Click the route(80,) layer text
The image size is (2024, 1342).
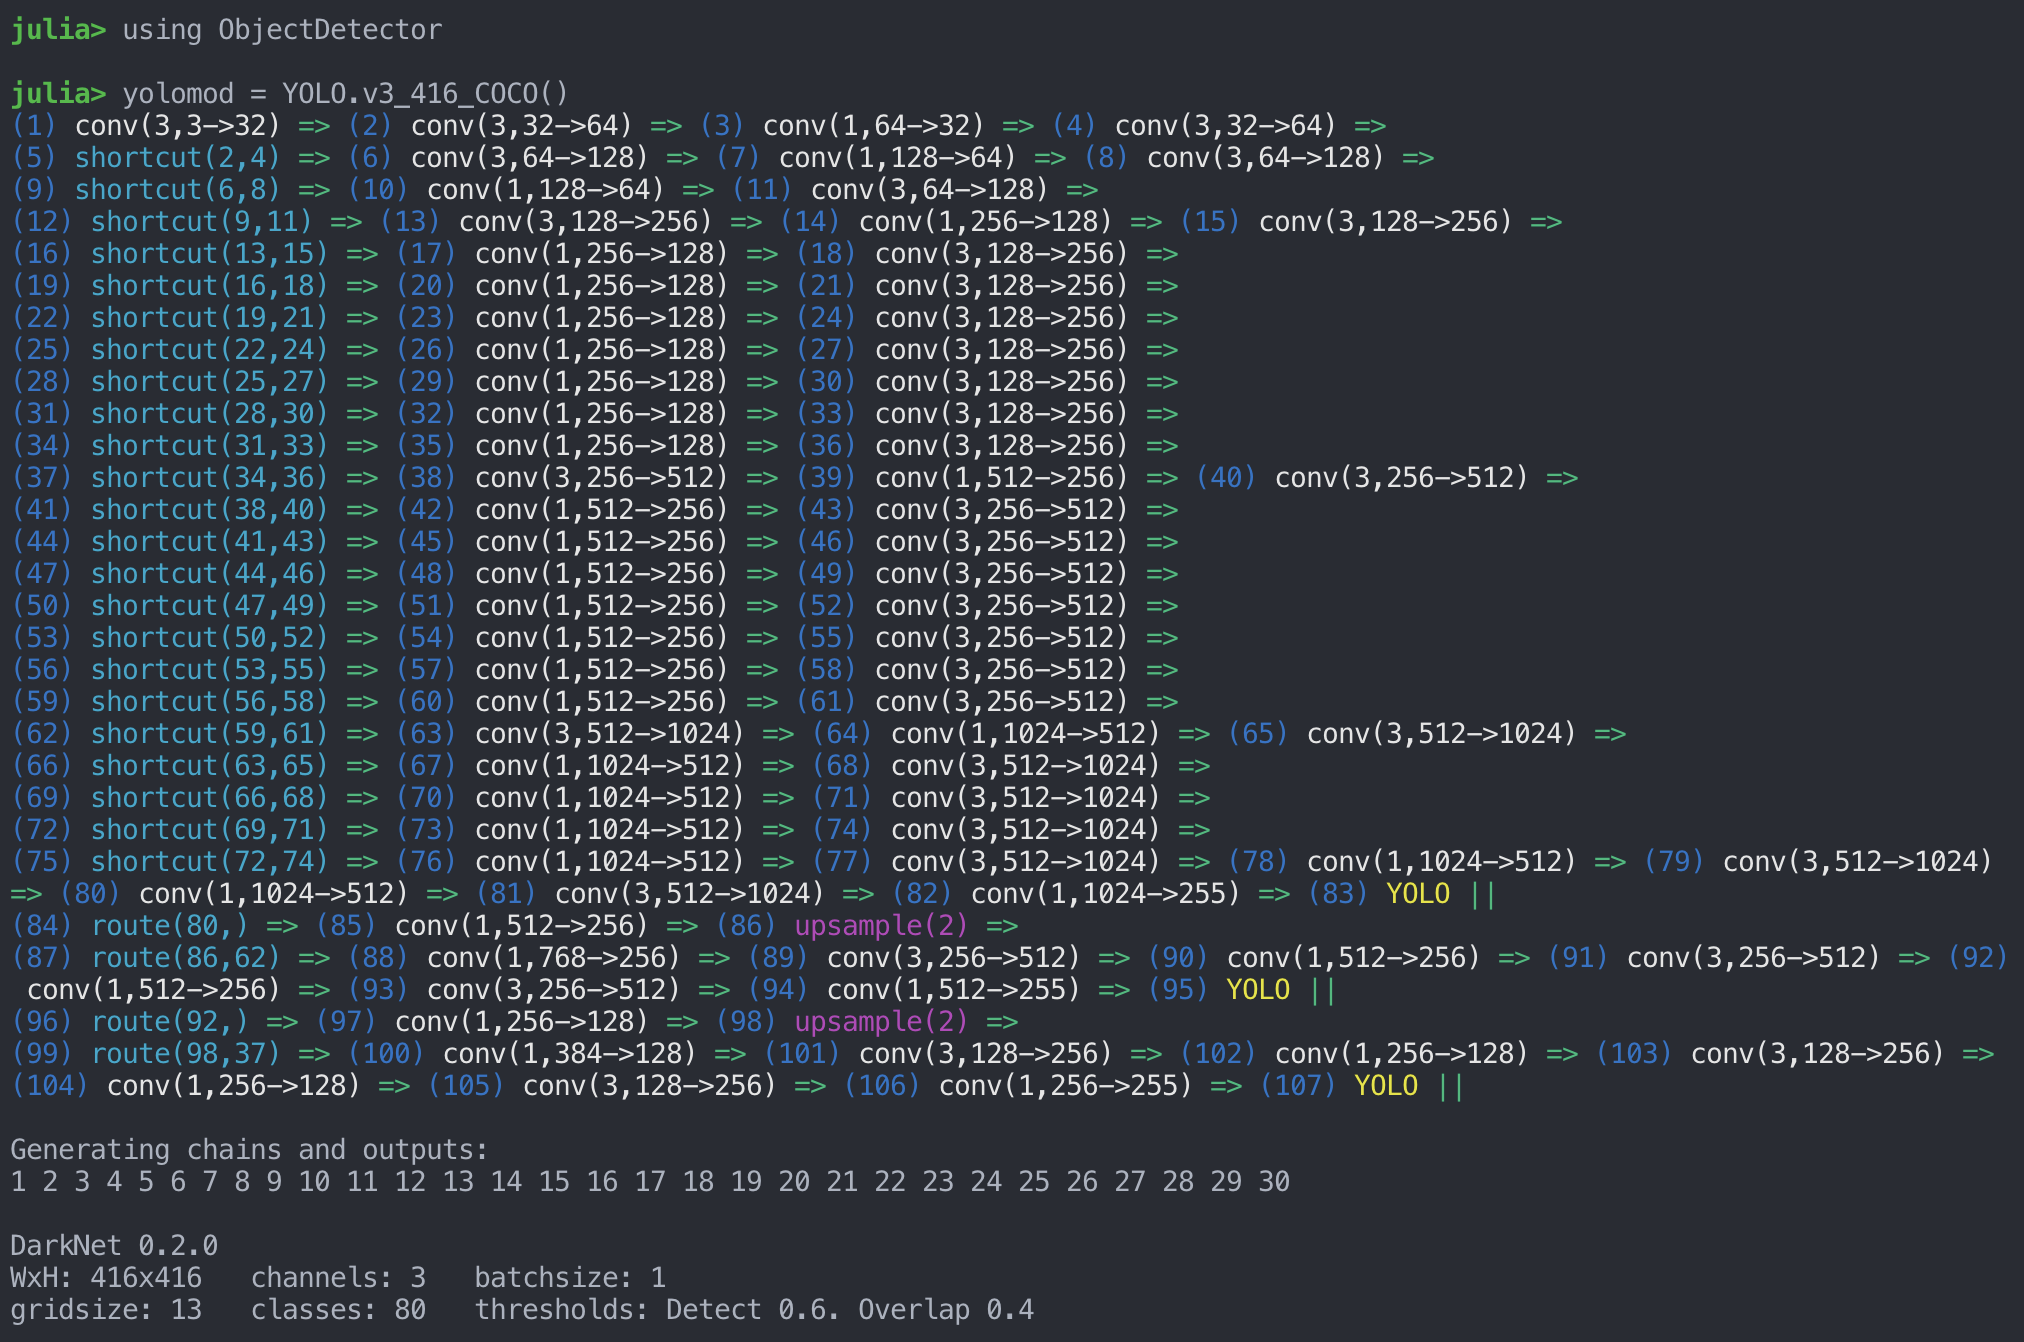point(170,926)
